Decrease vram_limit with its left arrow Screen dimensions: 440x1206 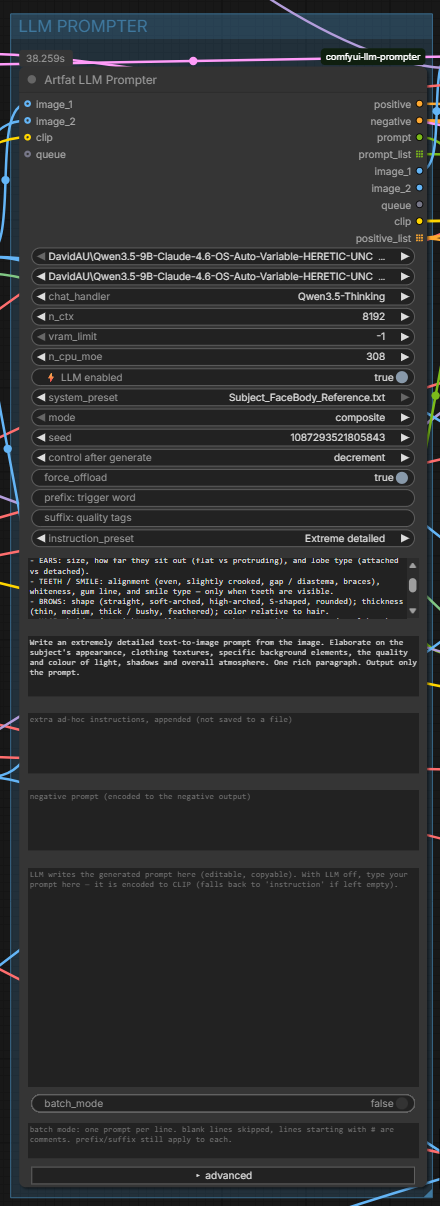click(x=40, y=337)
